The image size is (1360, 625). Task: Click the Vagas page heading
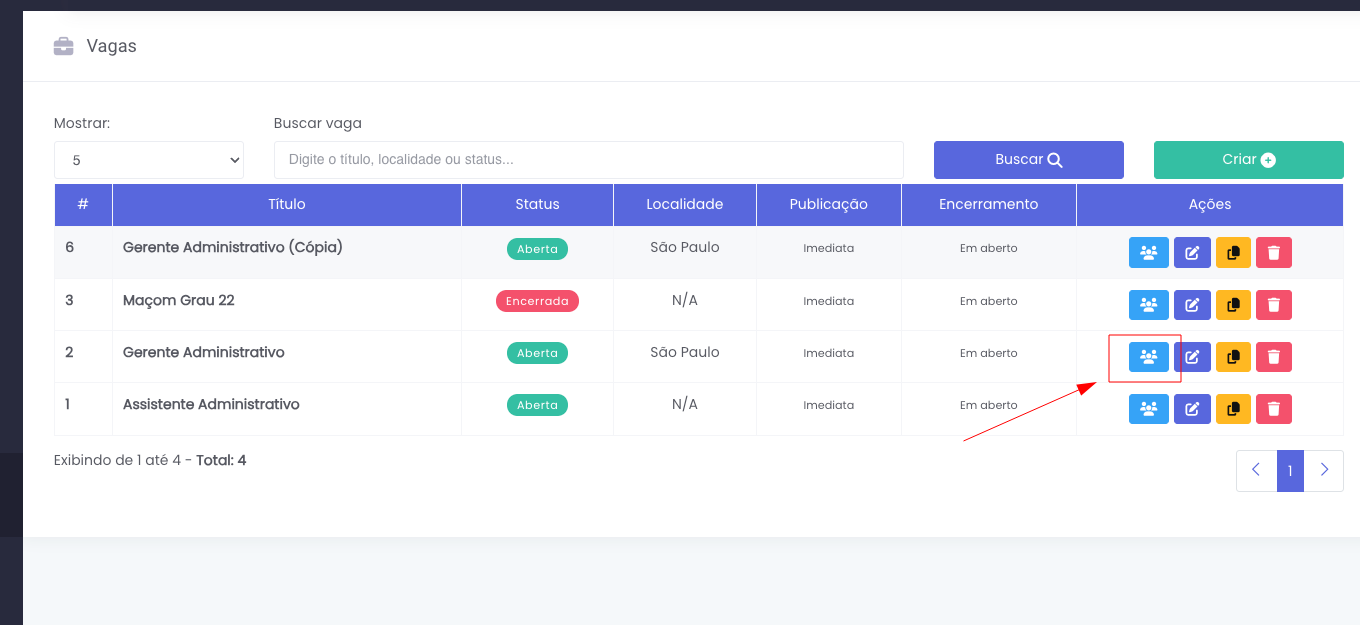pyautogui.click(x=112, y=46)
